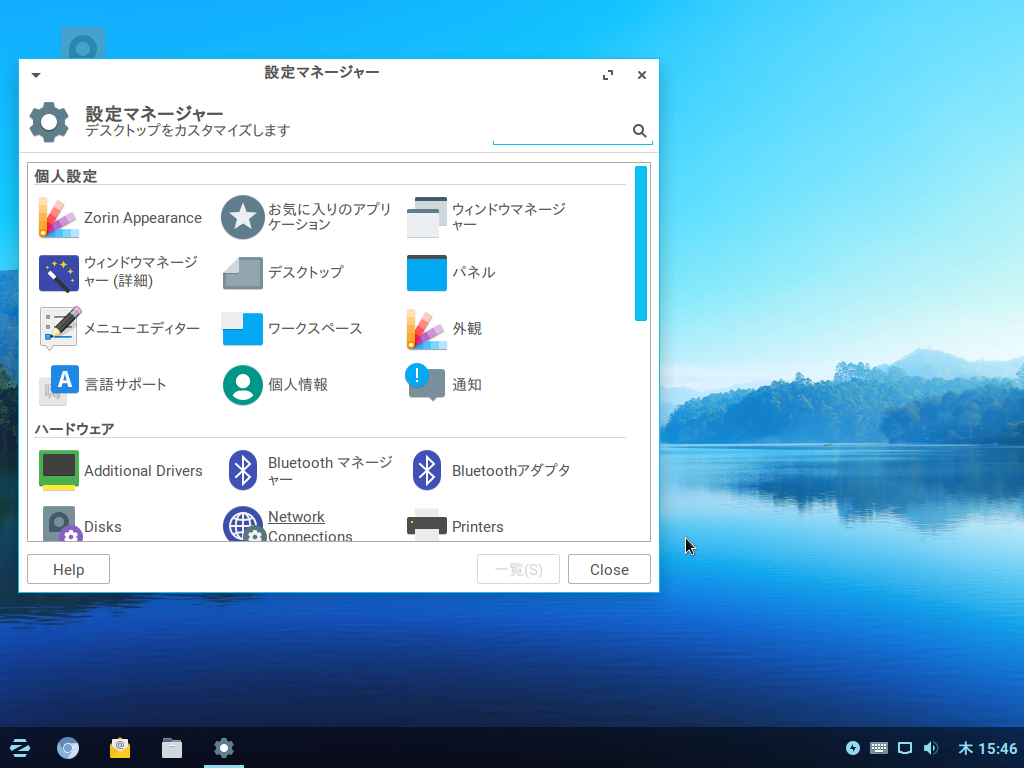The width and height of the screenshot is (1024, 768).
Task: Click the Help button
Action: [68, 569]
